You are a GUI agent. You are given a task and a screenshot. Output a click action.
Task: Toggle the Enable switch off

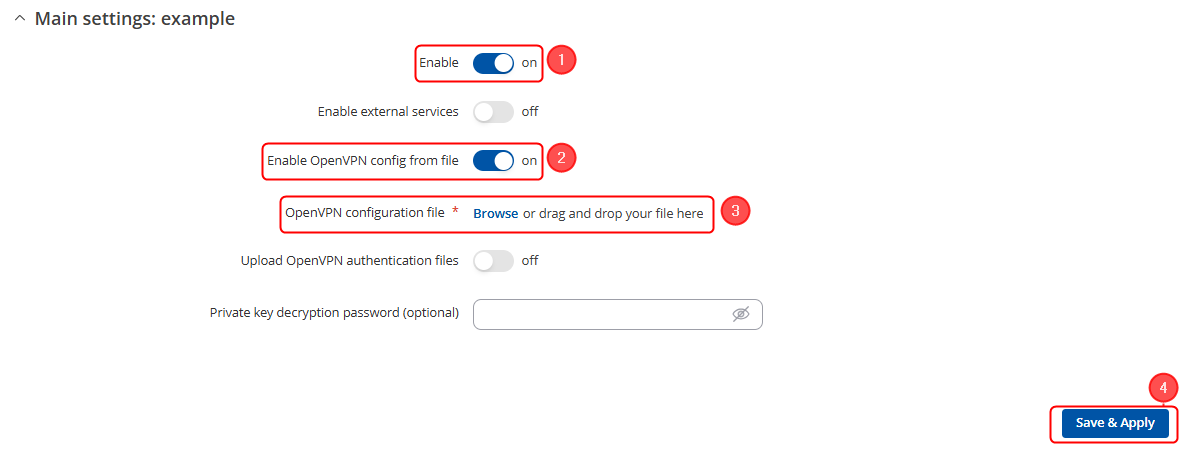pos(493,63)
